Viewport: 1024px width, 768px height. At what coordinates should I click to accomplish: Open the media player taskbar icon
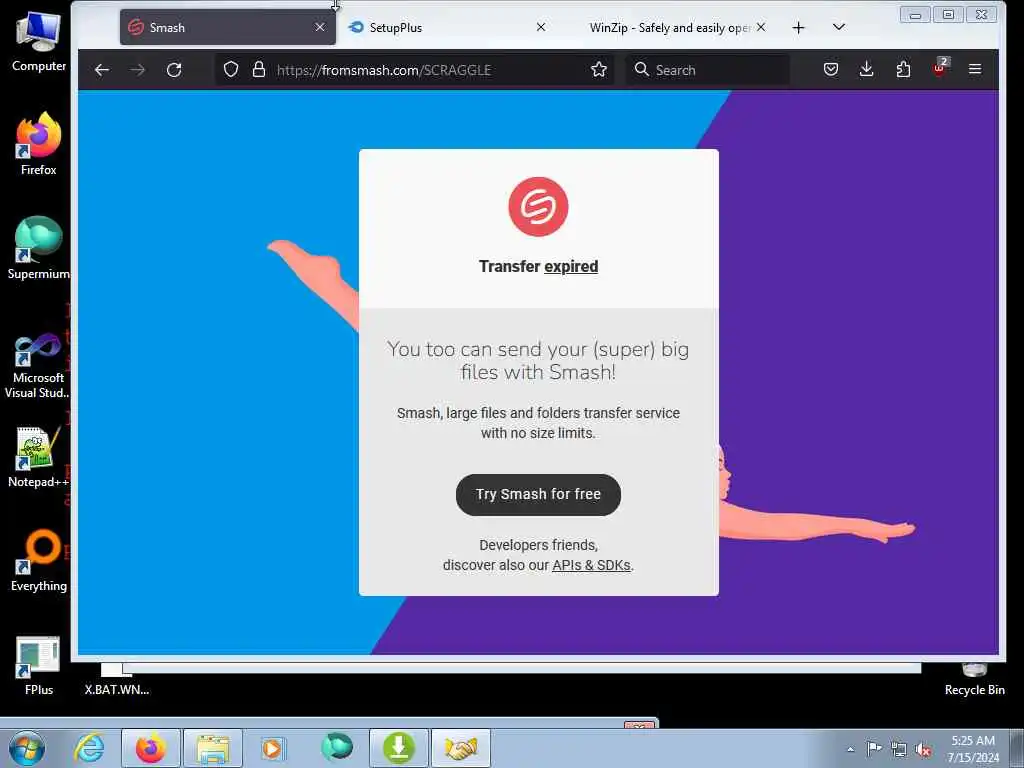tap(272, 748)
